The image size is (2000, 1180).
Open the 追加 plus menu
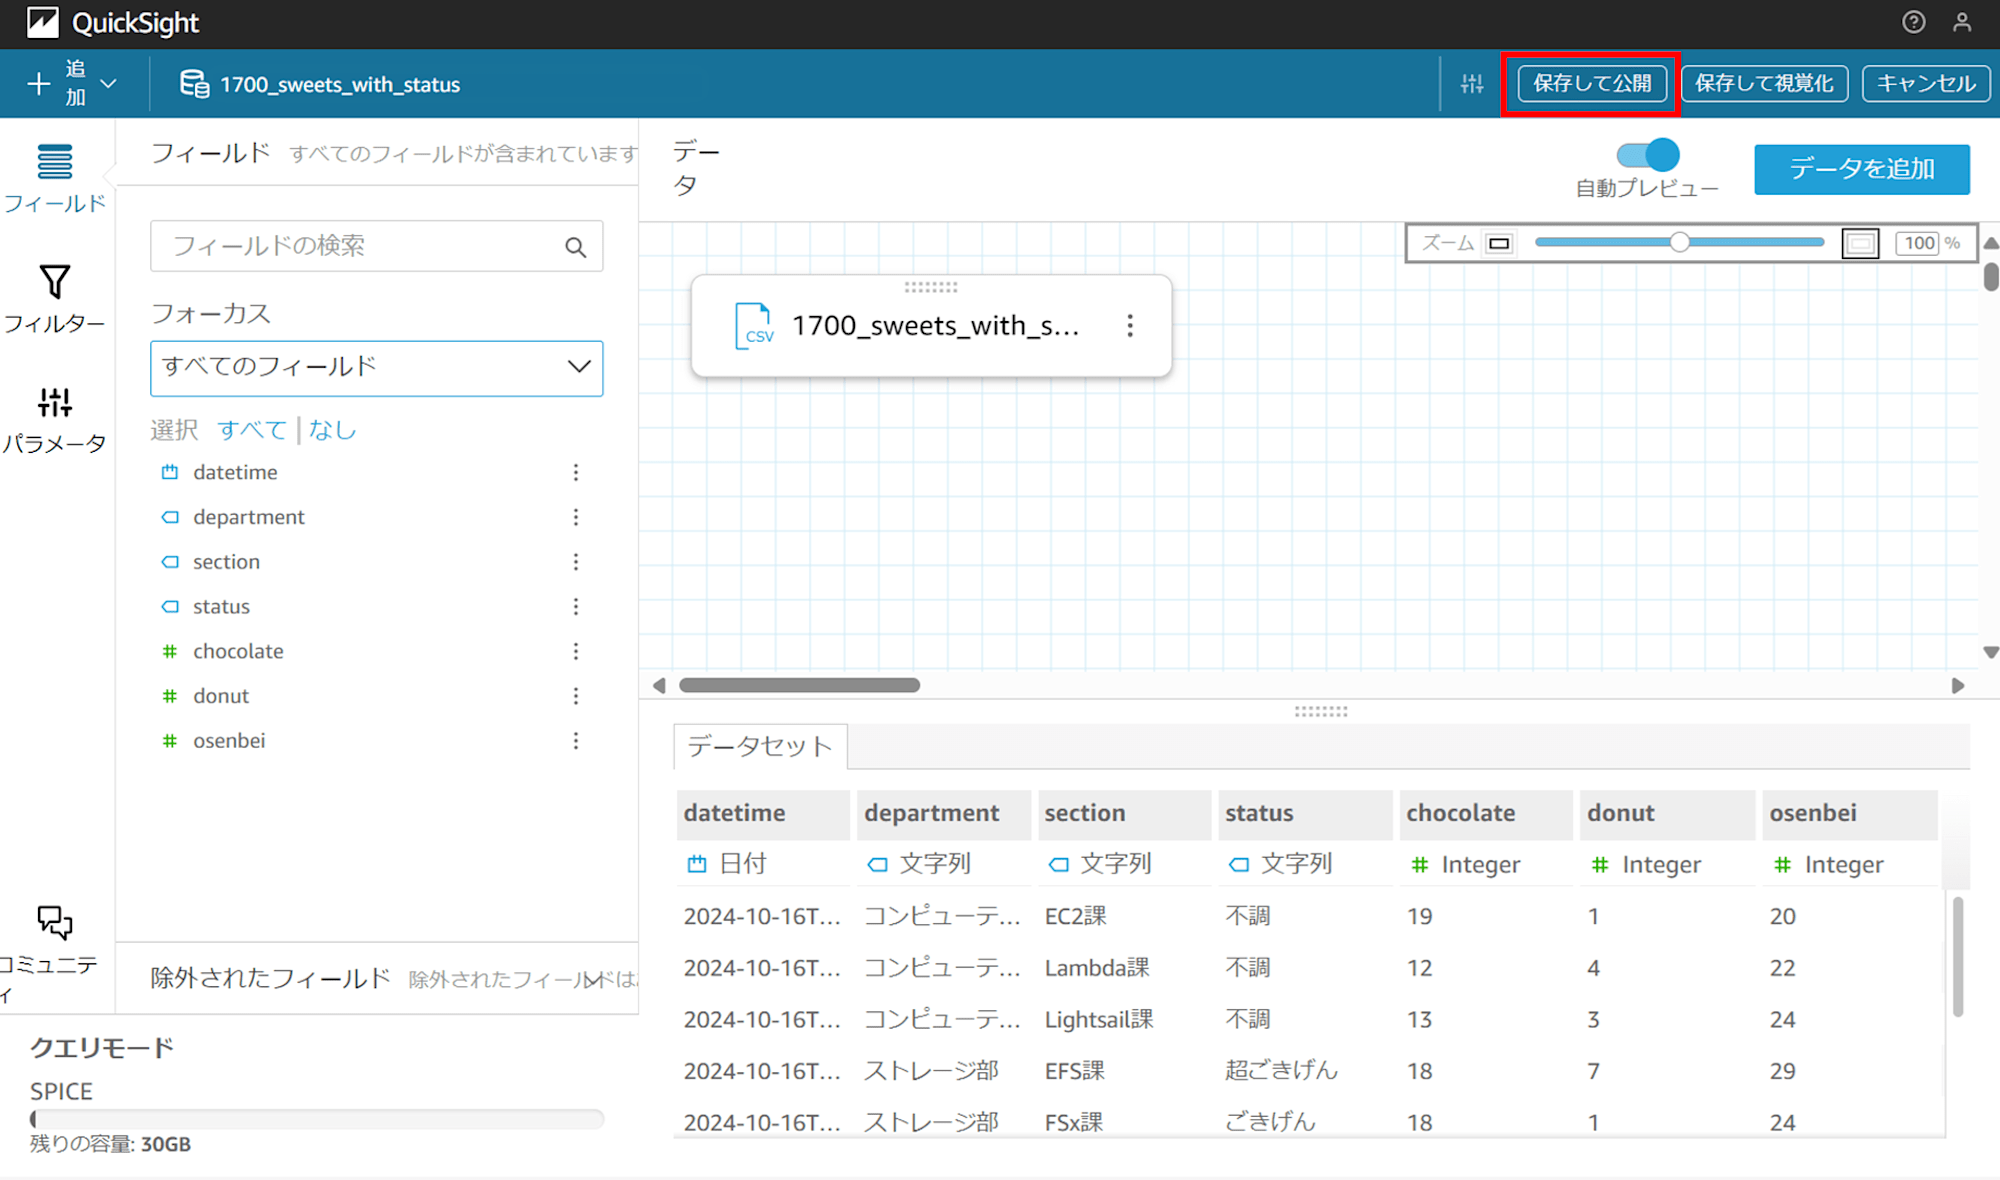[x=71, y=83]
